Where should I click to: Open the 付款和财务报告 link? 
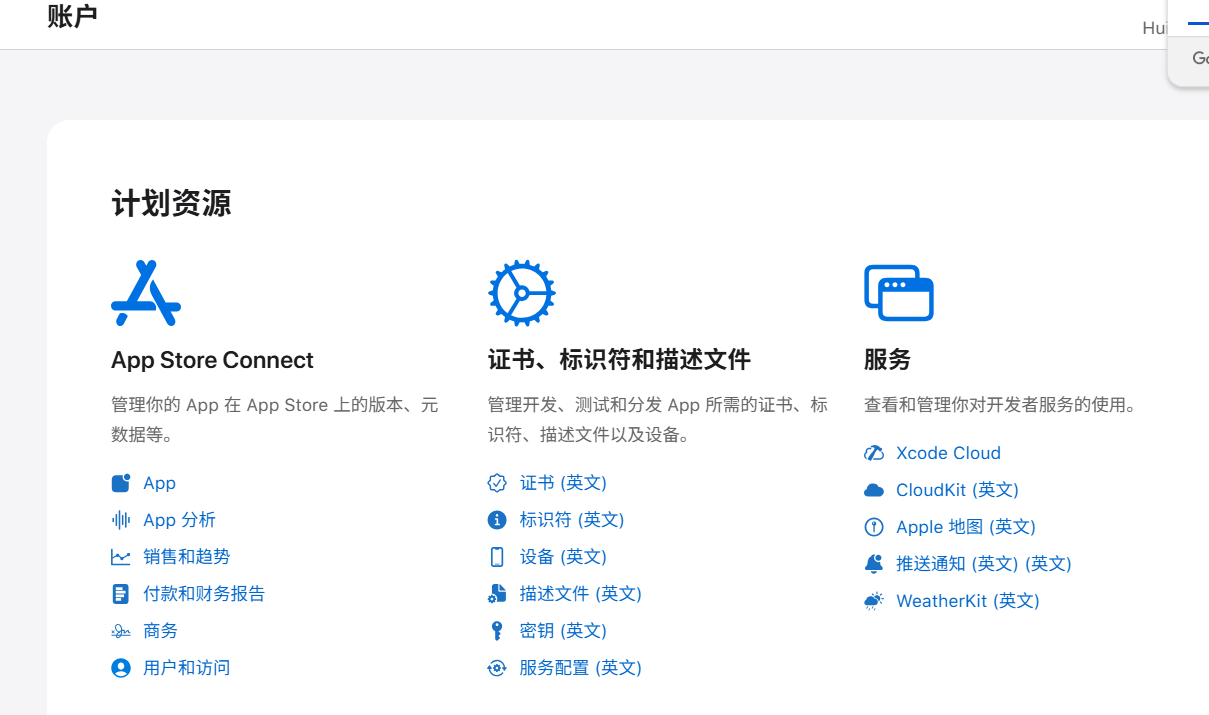[204, 594]
